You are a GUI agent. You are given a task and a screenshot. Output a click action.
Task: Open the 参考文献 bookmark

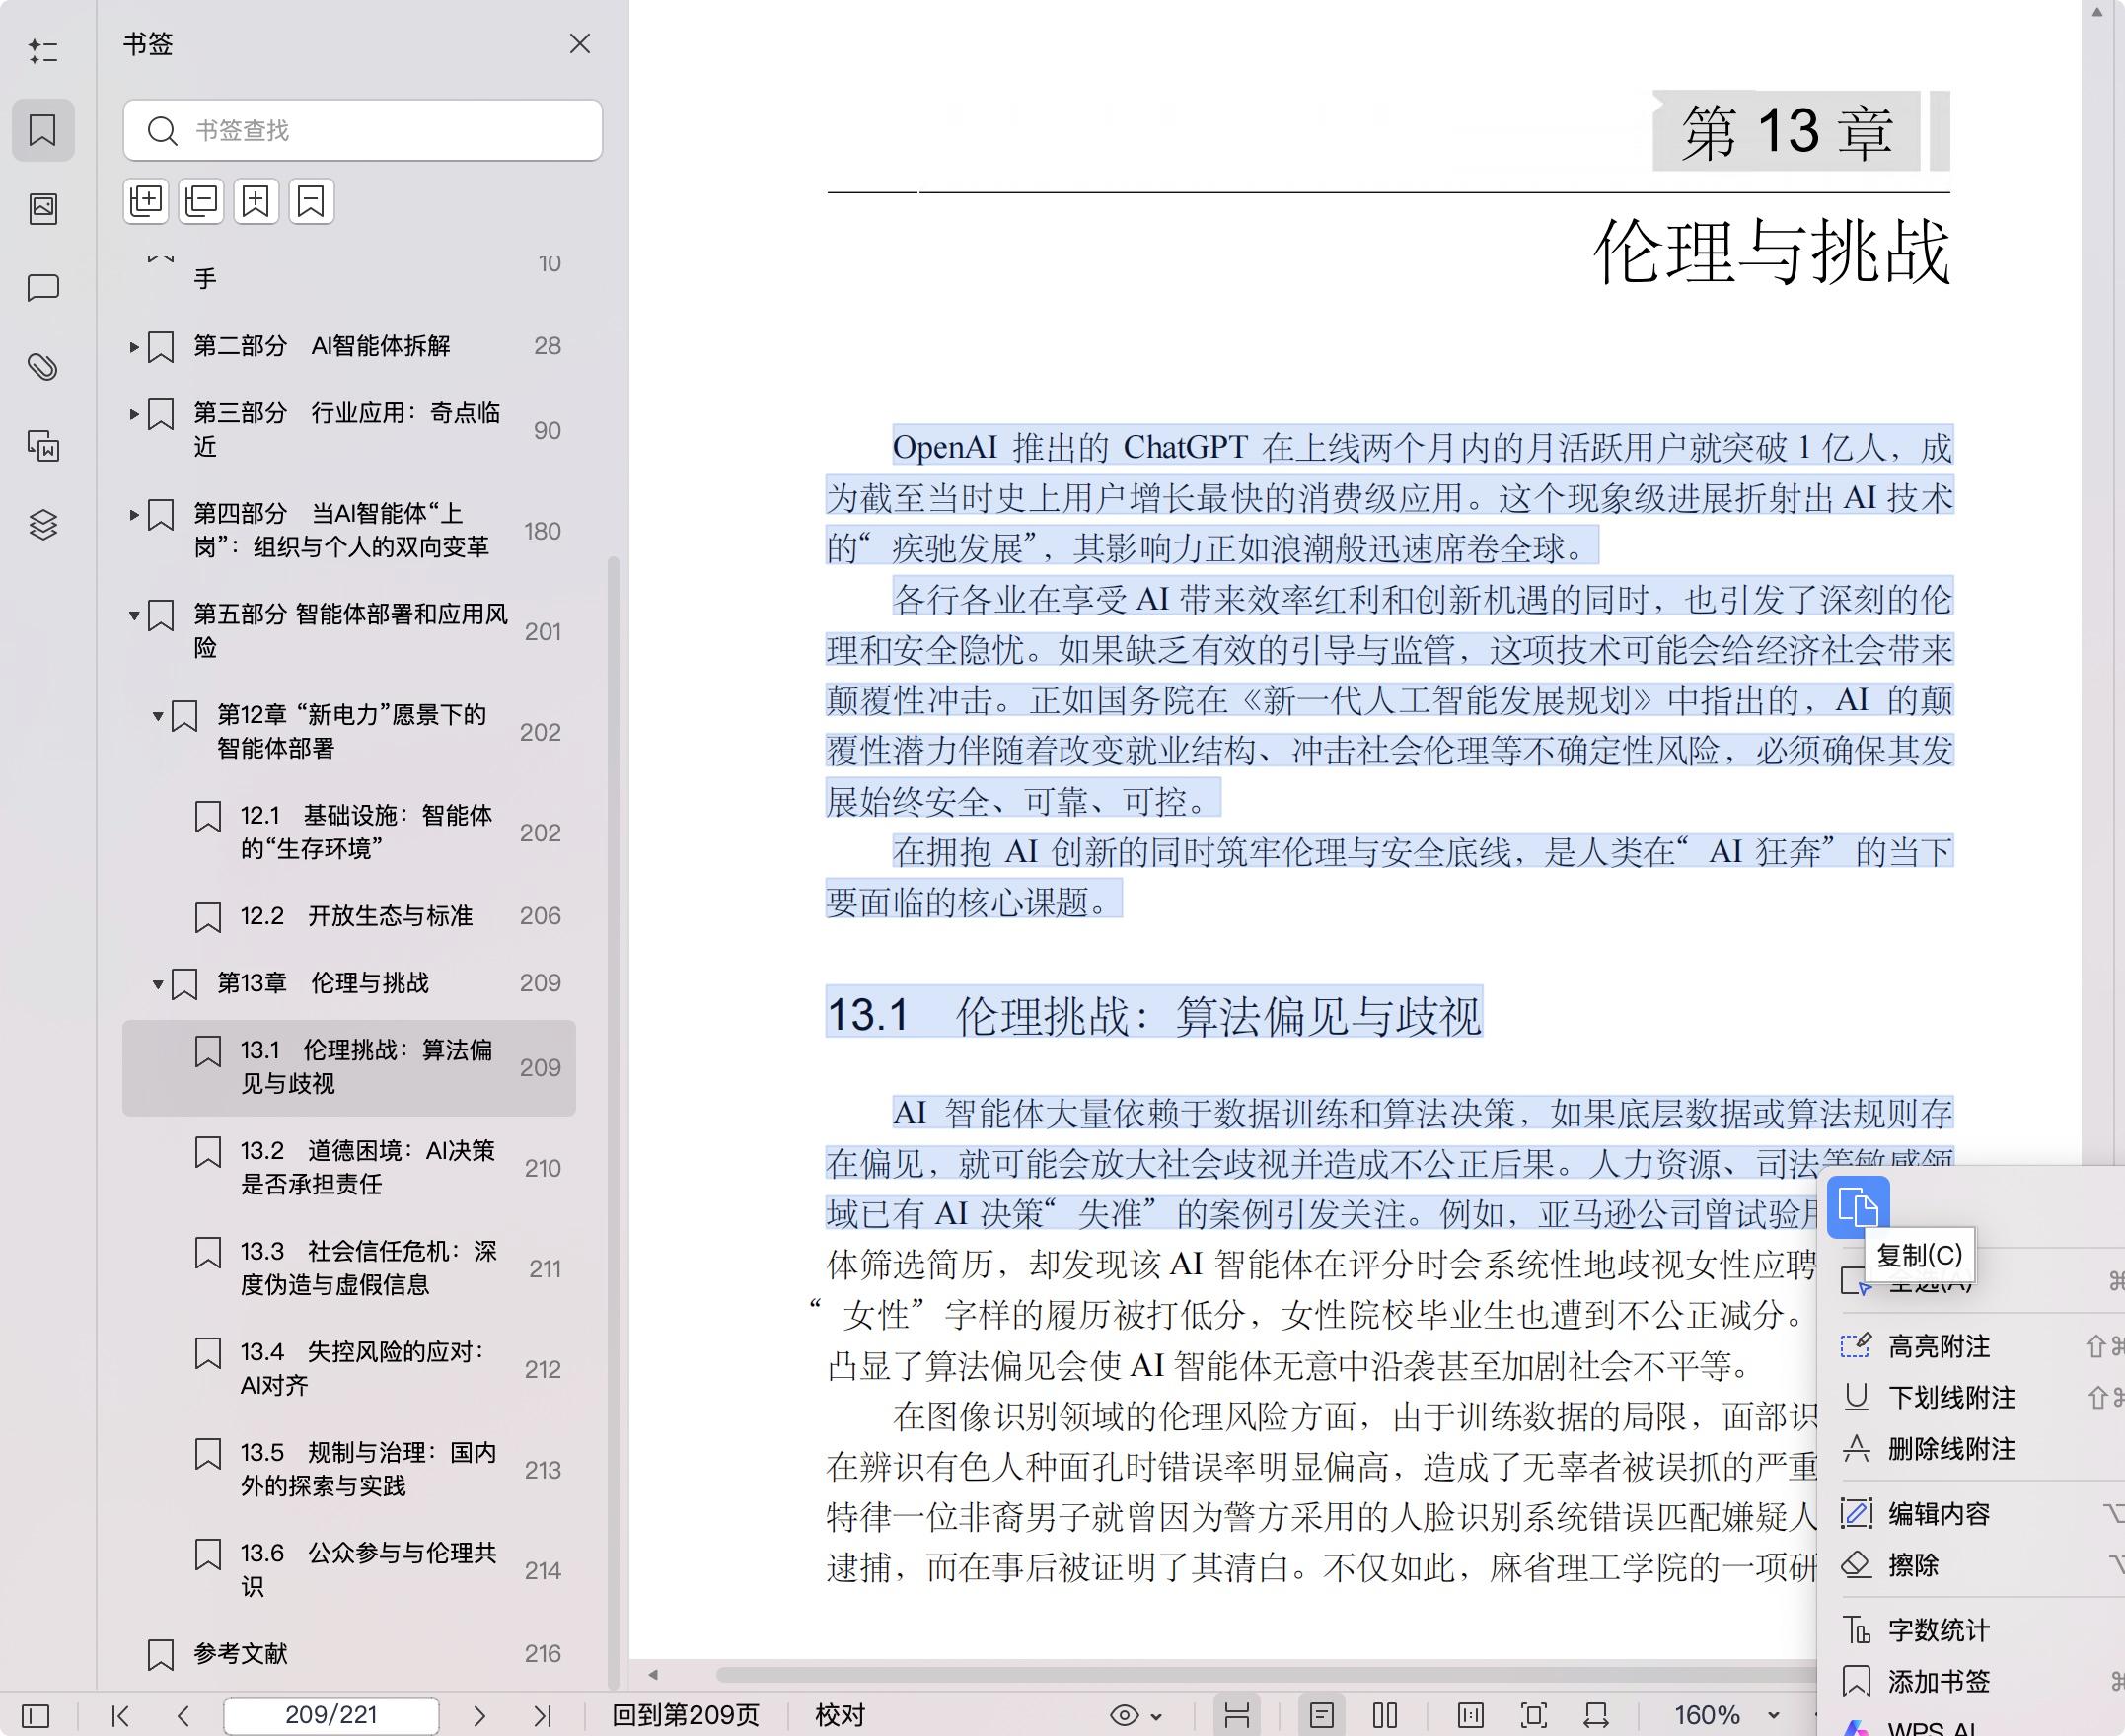pos(349,1654)
